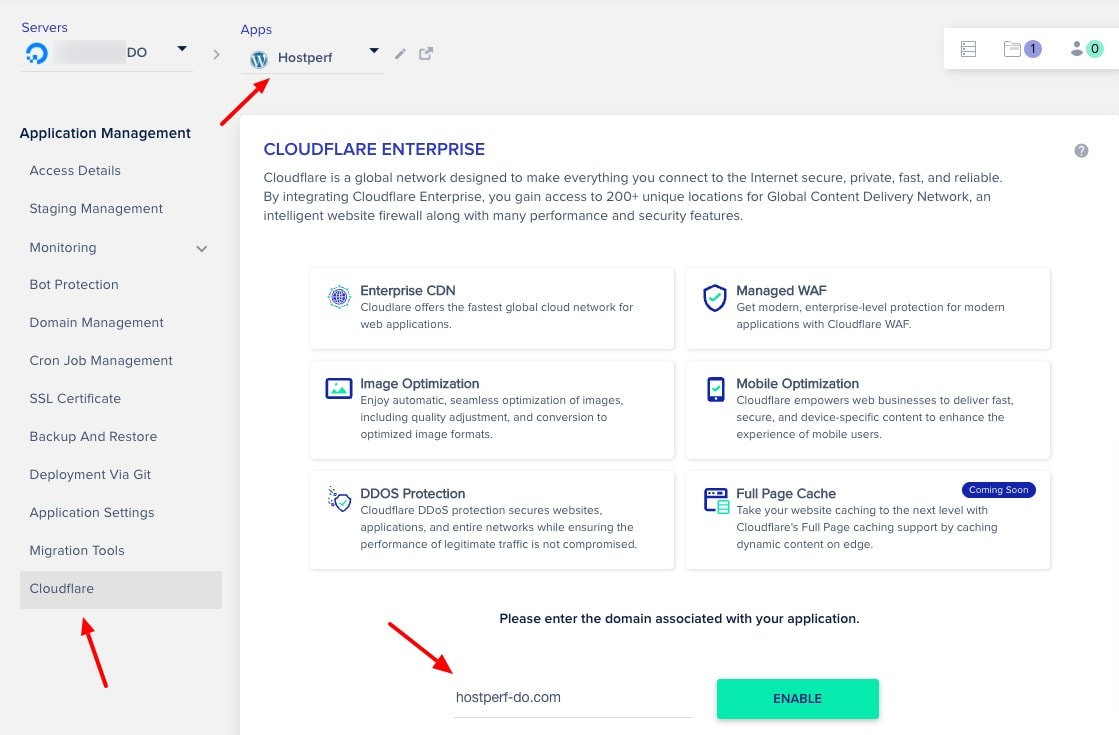1119x735 pixels.
Task: Go to Staging Management
Action: [96, 208]
